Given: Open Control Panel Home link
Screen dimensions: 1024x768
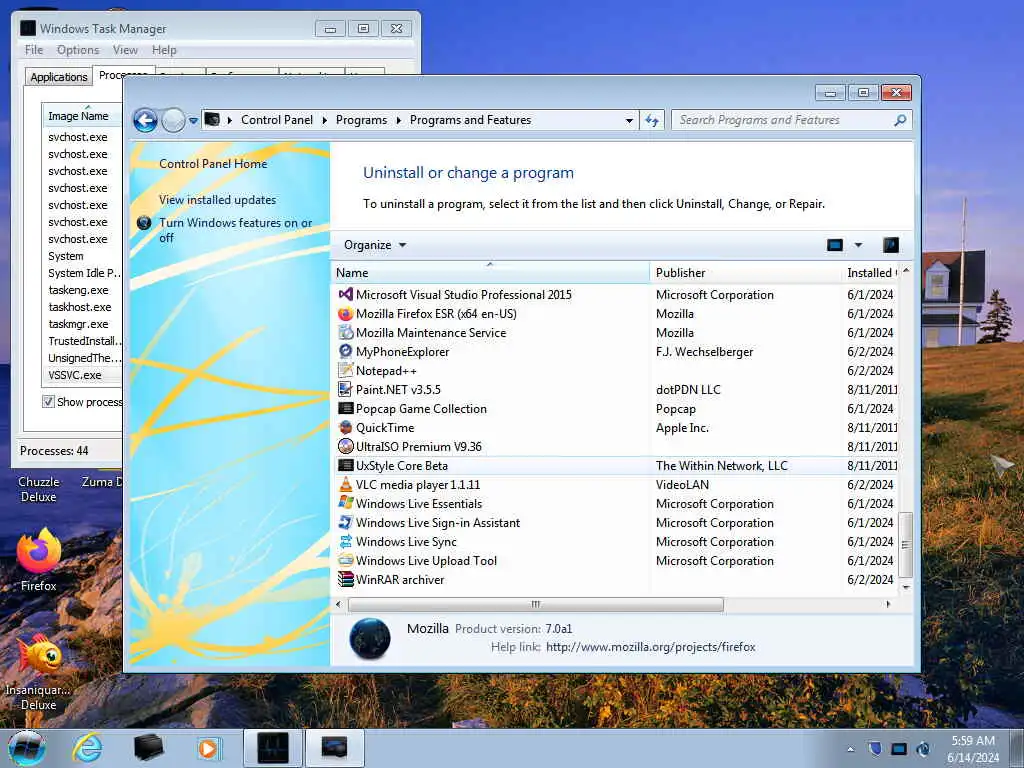Looking at the screenshot, I should click(213, 164).
